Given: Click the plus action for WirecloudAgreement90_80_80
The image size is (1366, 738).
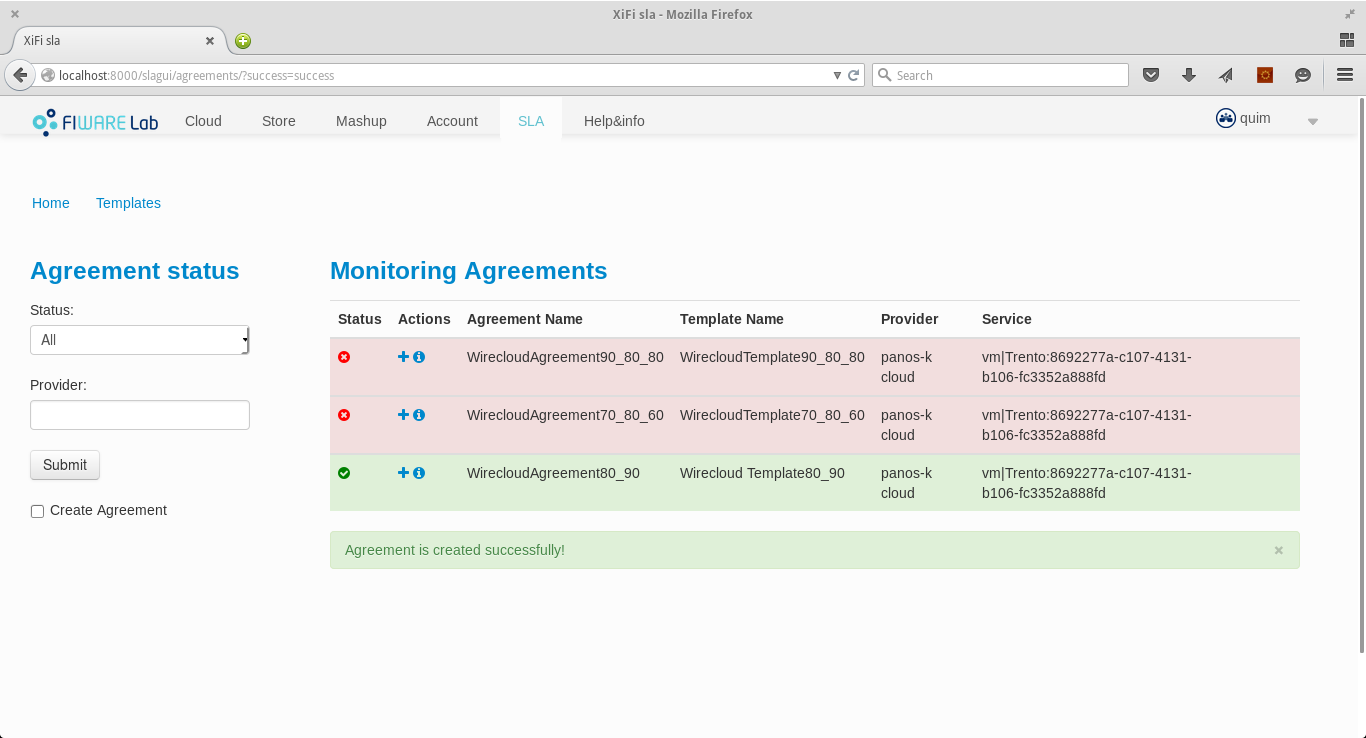Looking at the screenshot, I should (x=403, y=357).
